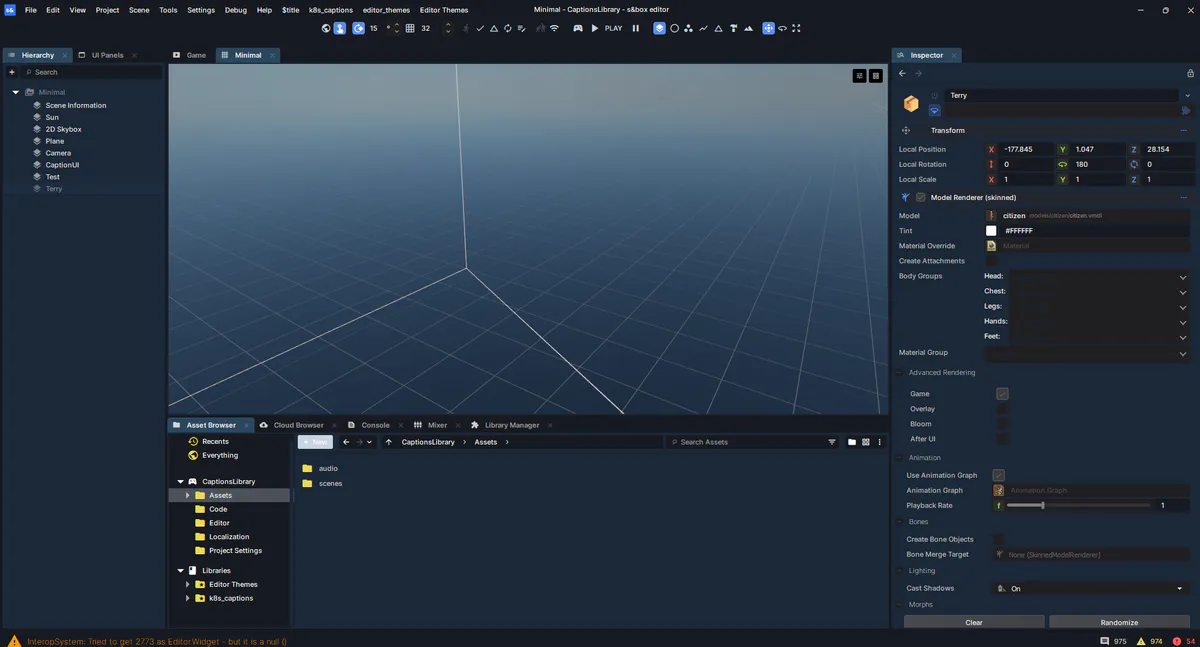Click the New button in Asset Browser
The width and height of the screenshot is (1200, 647).
pyautogui.click(x=315, y=442)
